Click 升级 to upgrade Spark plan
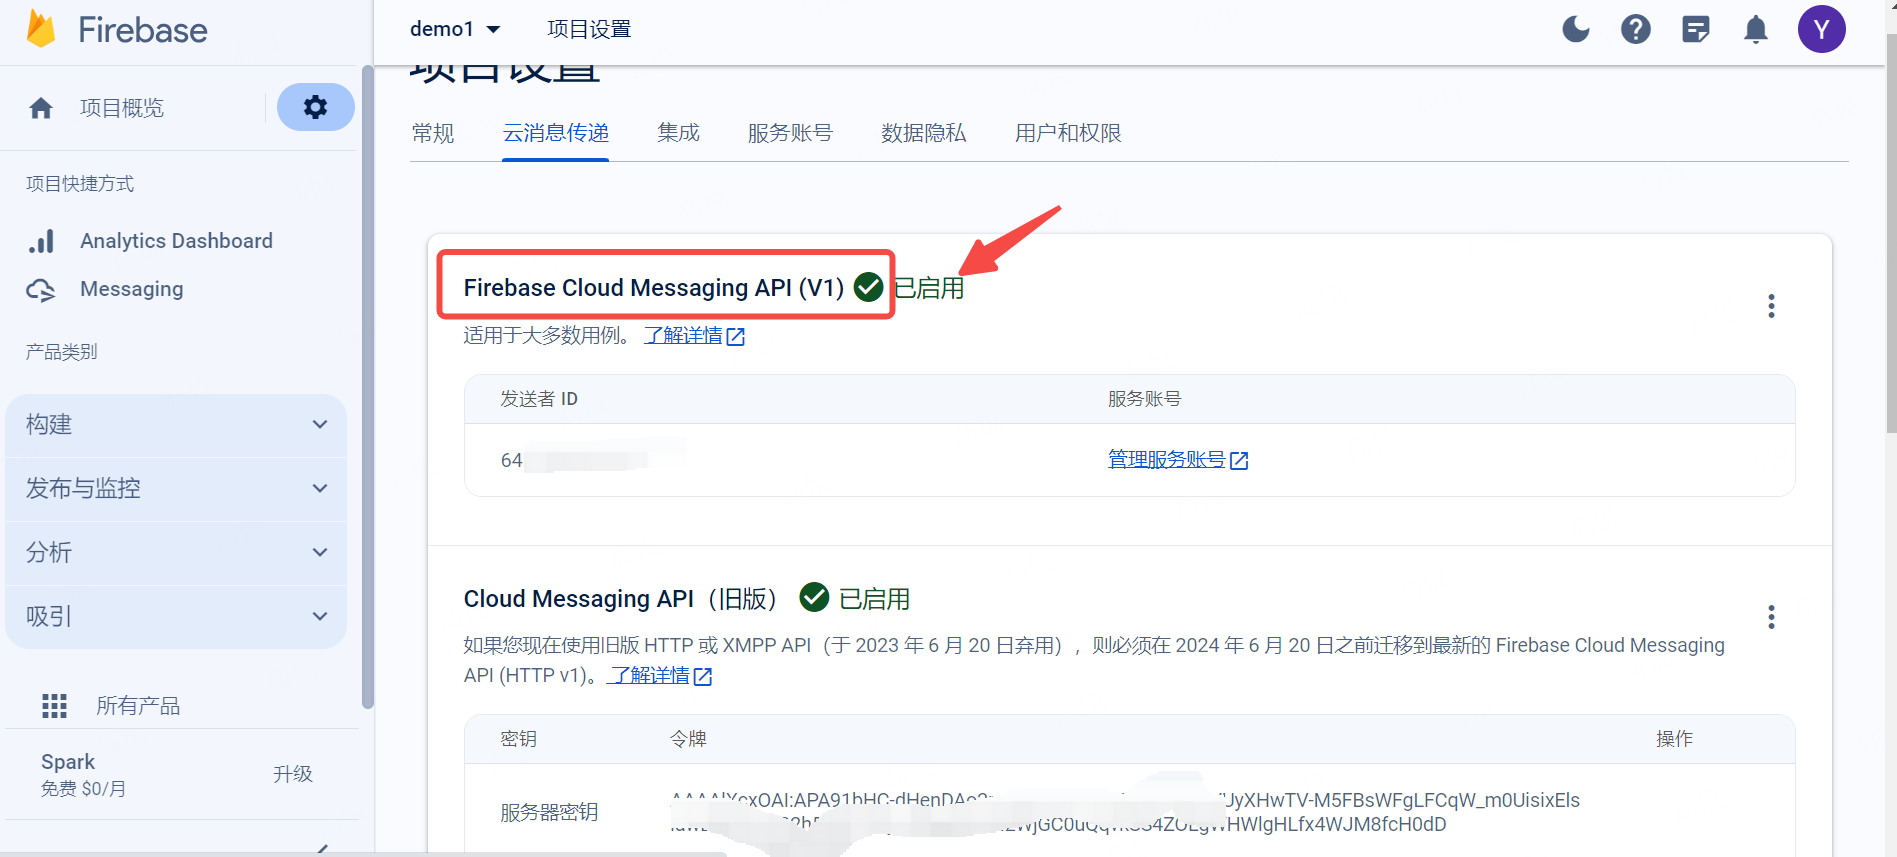Viewport: 1897px width, 857px height. [292, 774]
